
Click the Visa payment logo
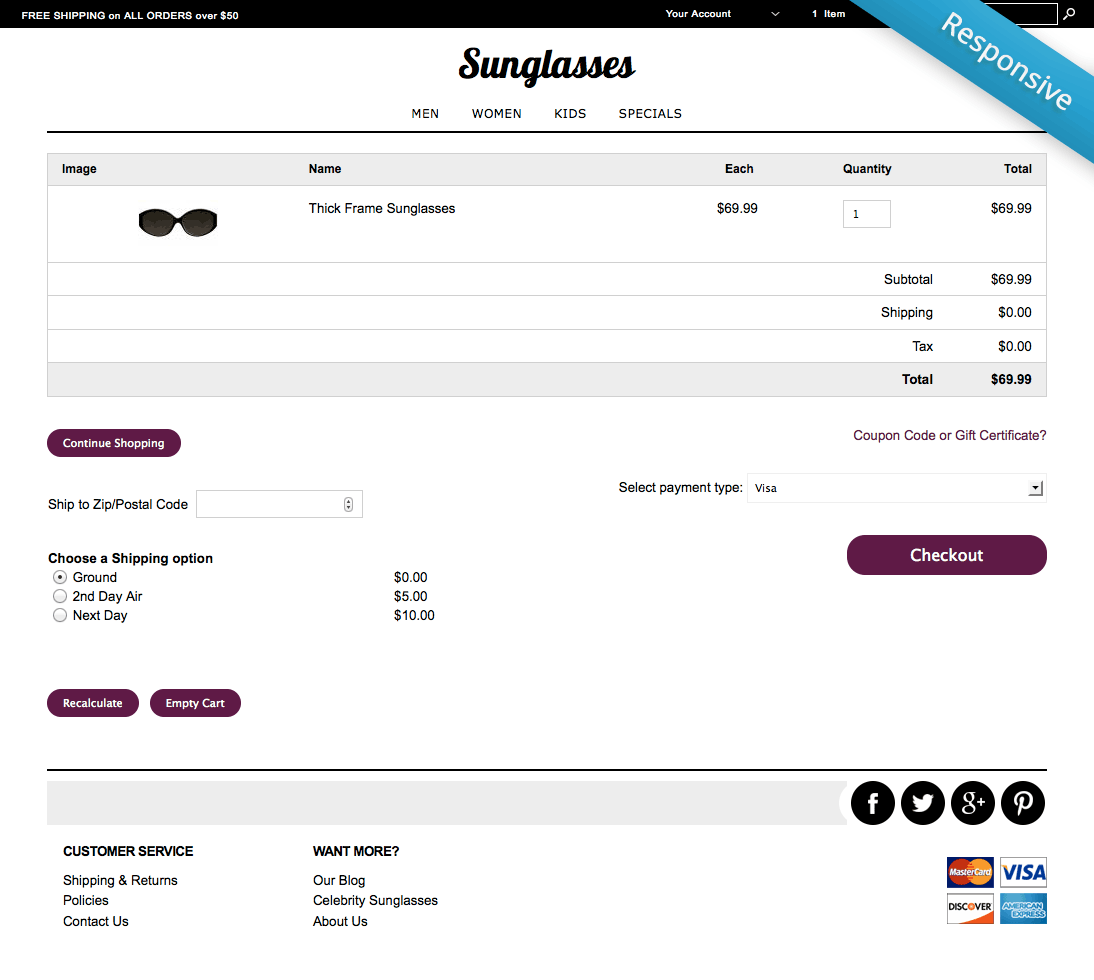[1023, 872]
